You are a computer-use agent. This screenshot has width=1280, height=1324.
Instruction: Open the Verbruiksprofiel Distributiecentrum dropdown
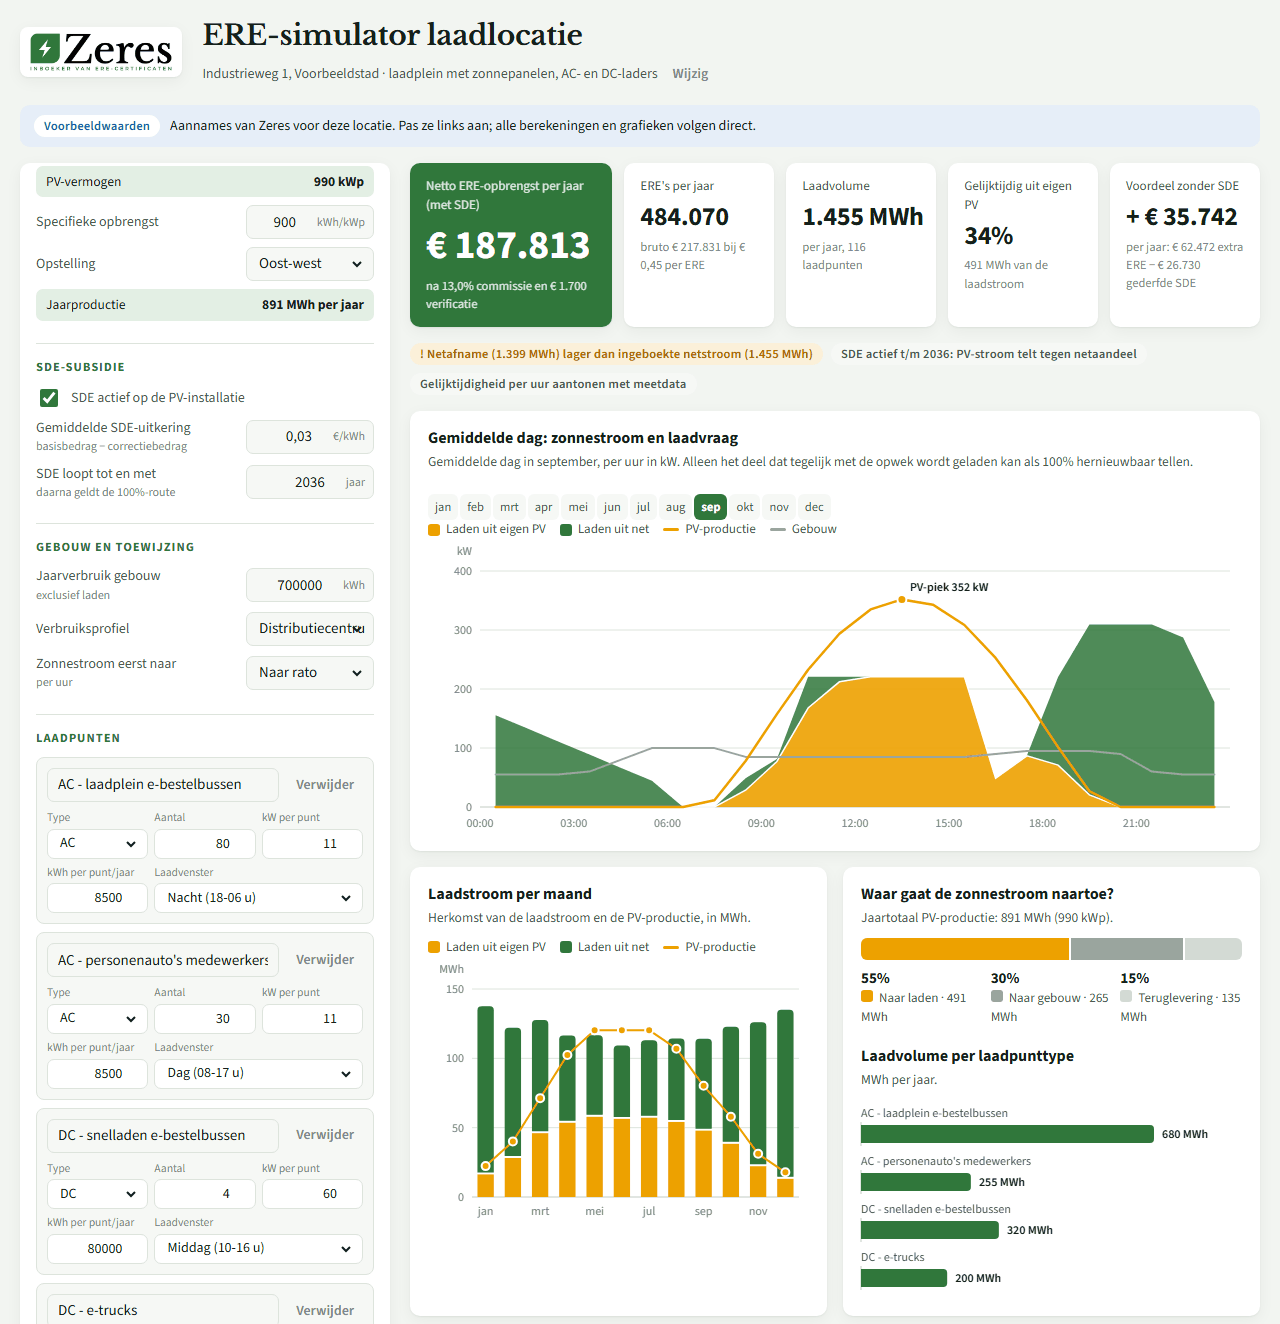(x=310, y=629)
